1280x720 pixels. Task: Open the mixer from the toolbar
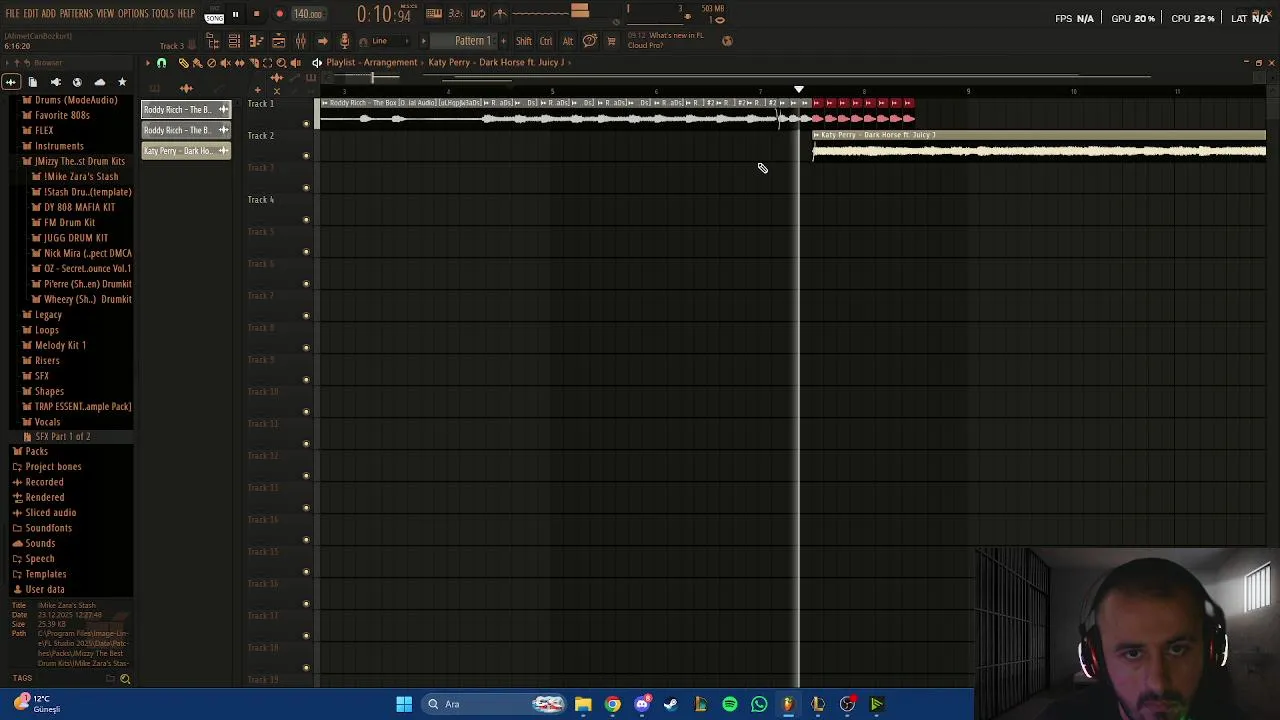301,41
